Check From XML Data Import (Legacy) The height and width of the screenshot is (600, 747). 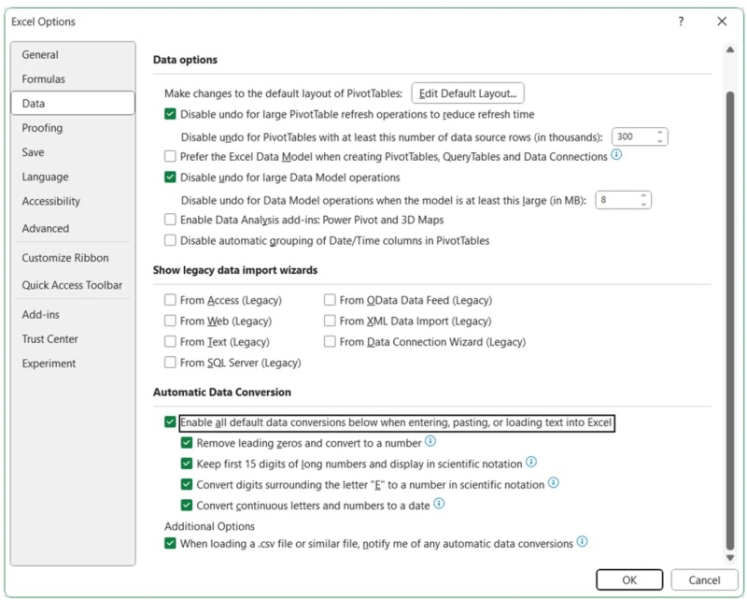pos(330,321)
